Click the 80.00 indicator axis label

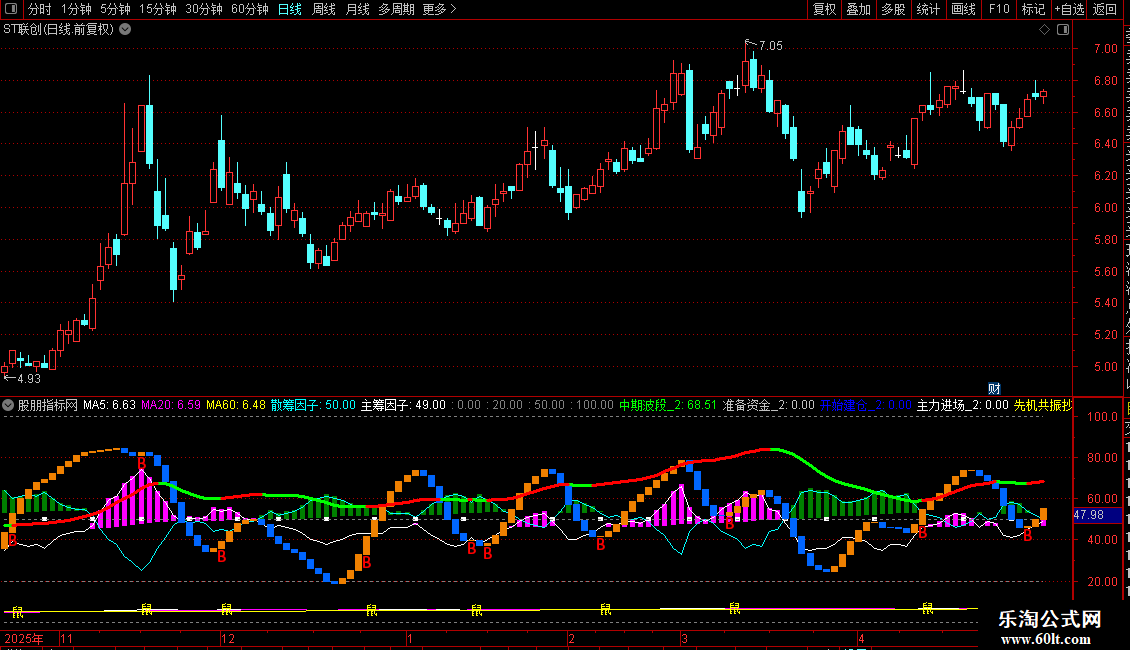[x=1103, y=458]
